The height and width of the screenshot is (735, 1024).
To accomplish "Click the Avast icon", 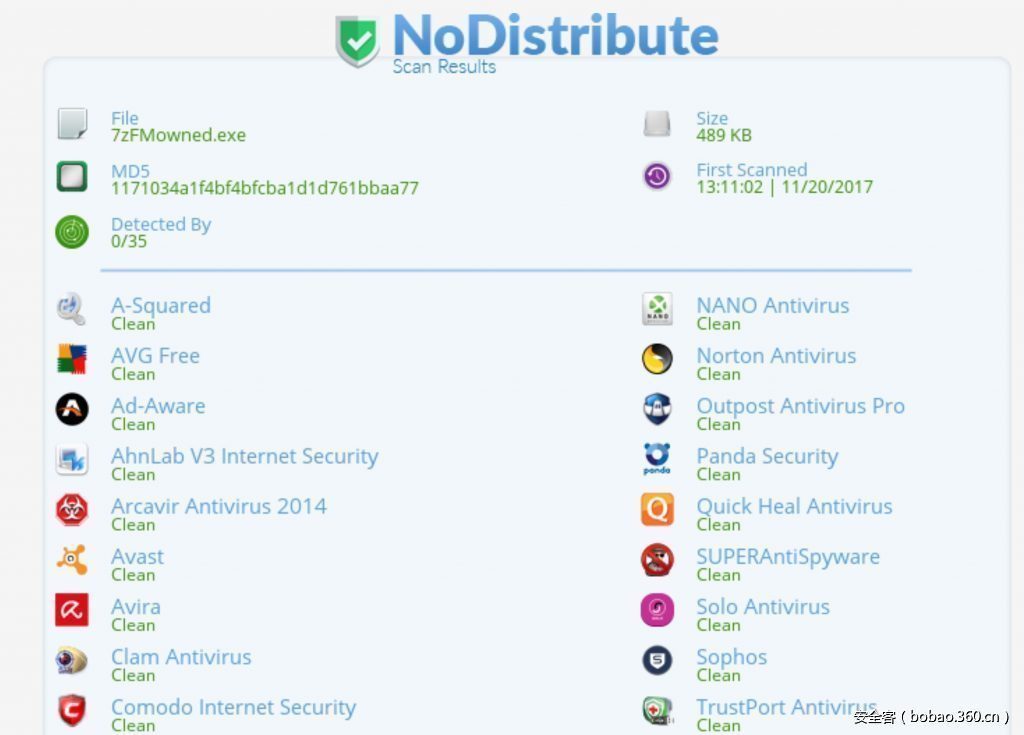I will 72,560.
